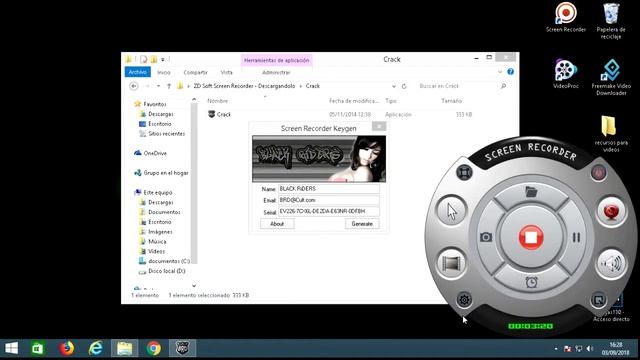Launch Firefox from the taskbar
The image size is (640, 360).
[67, 349]
